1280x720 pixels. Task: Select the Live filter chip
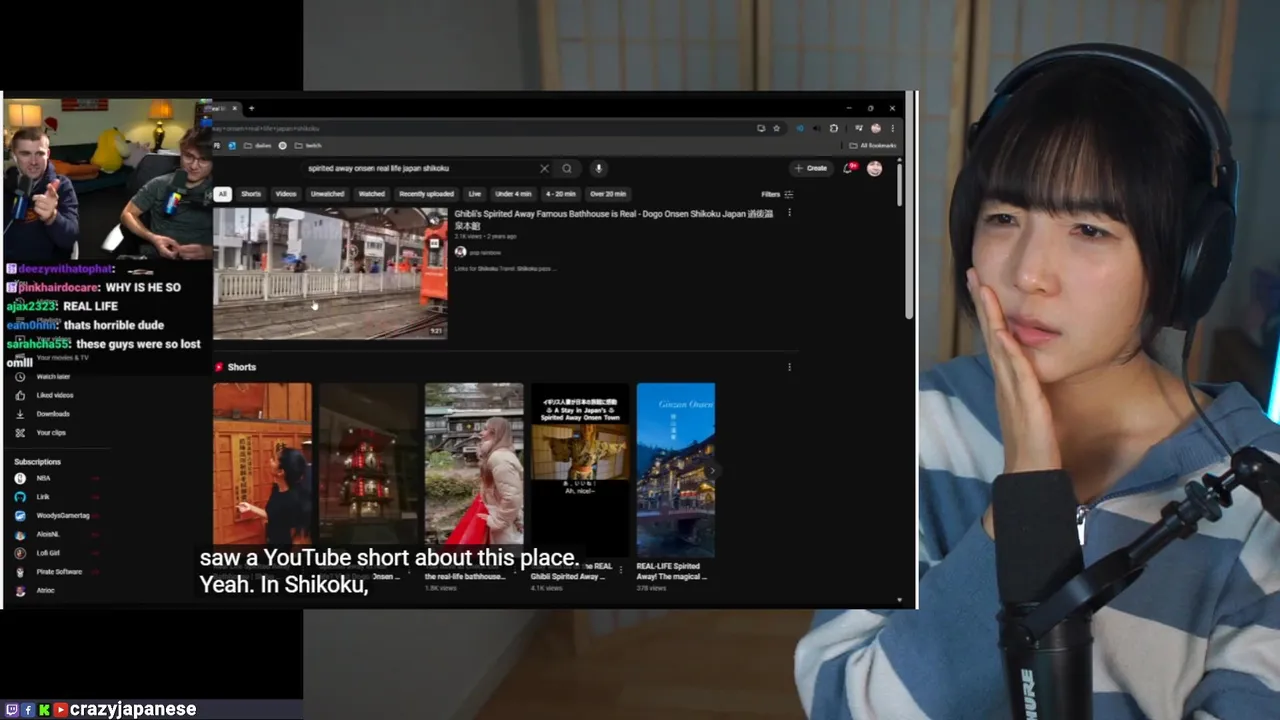click(474, 194)
